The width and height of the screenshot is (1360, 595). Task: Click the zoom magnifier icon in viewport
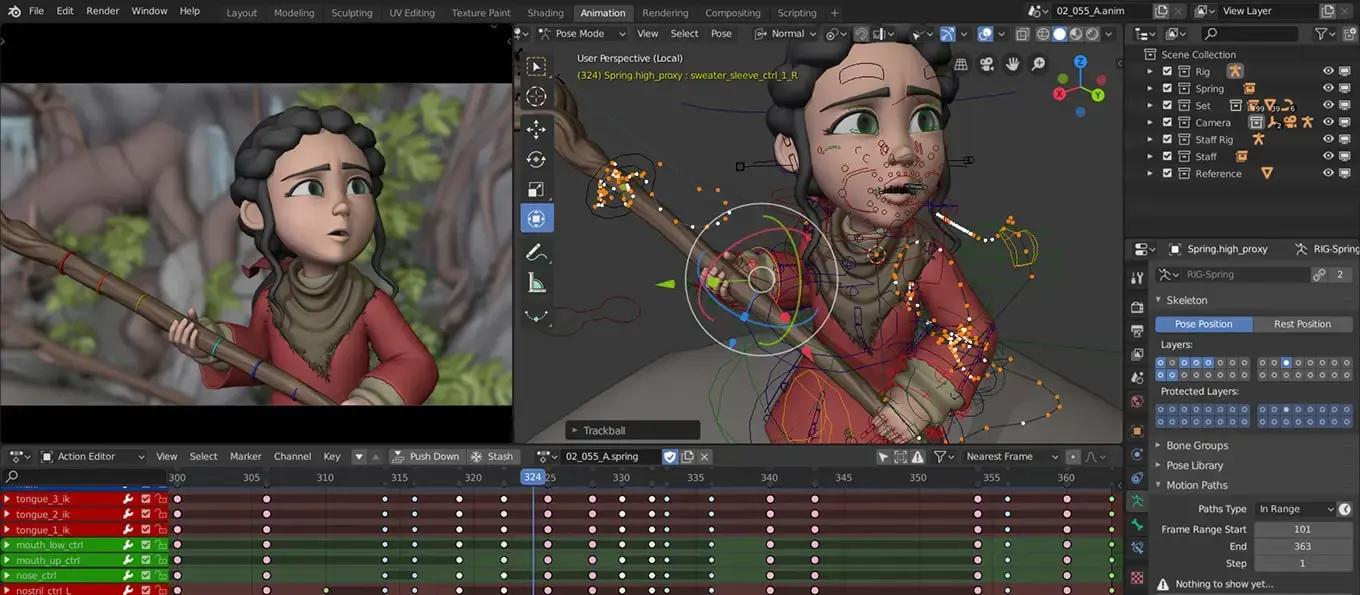pos(1038,64)
